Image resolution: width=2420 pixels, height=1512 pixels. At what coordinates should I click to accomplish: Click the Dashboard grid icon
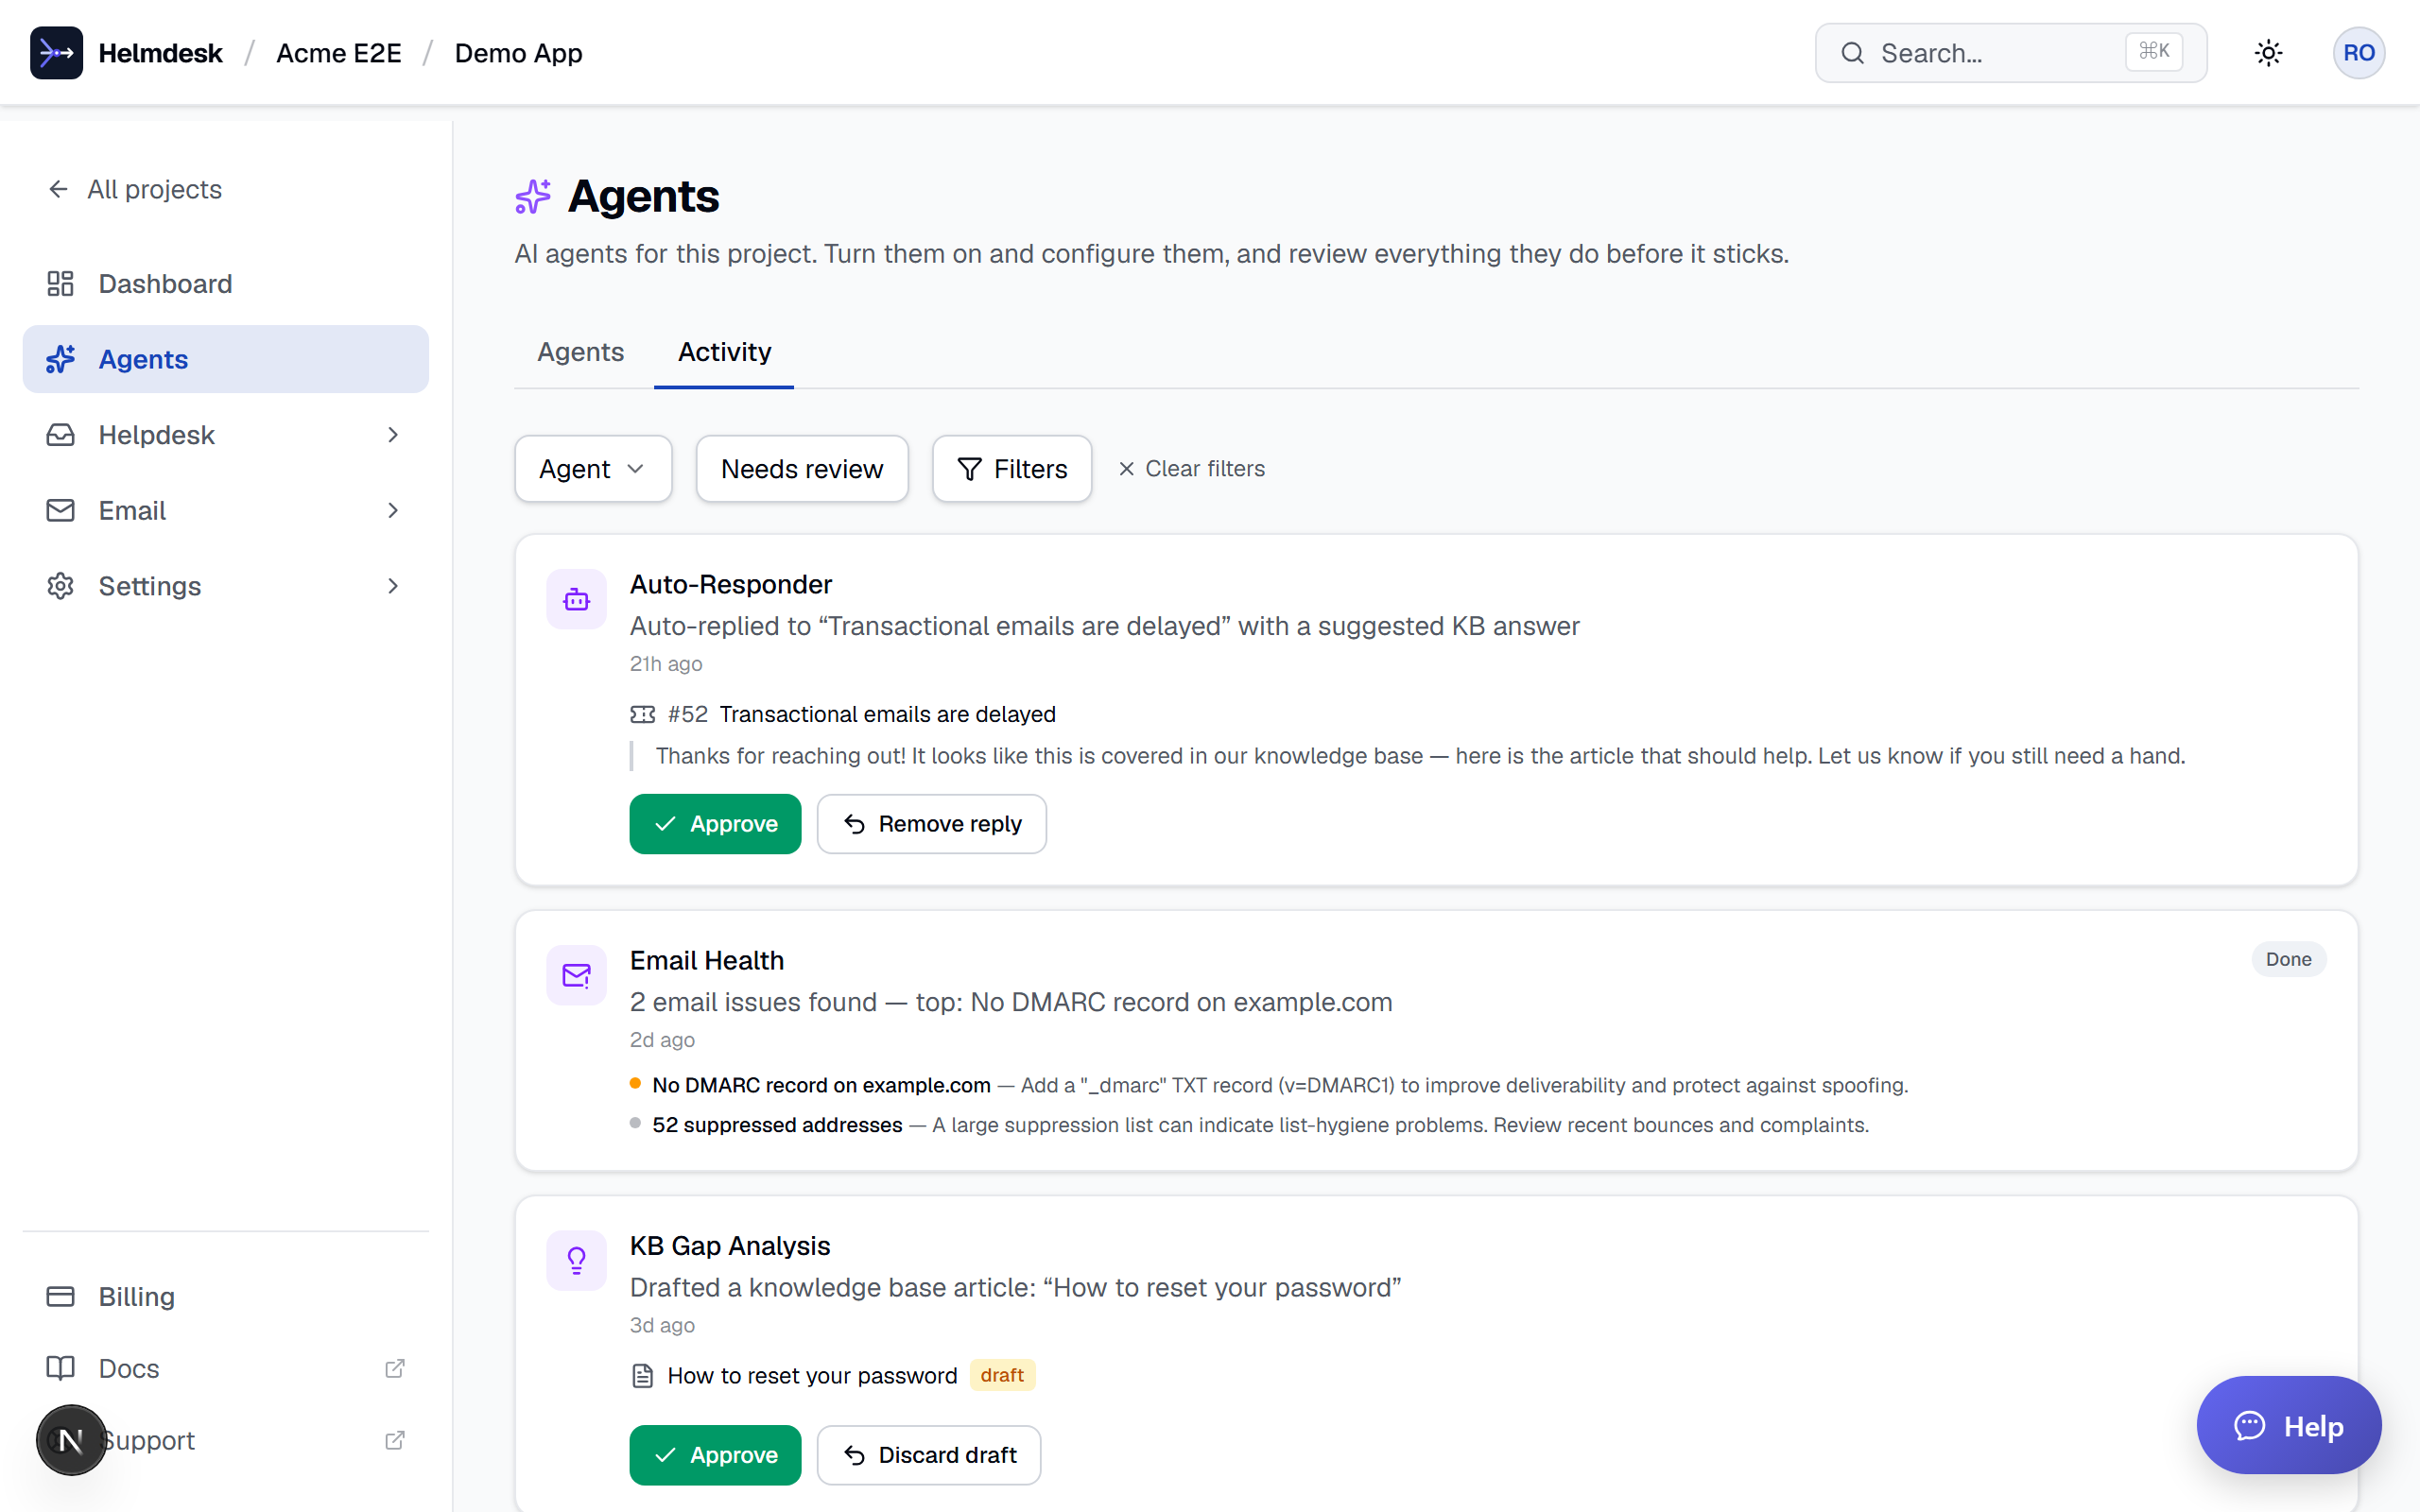tap(60, 284)
